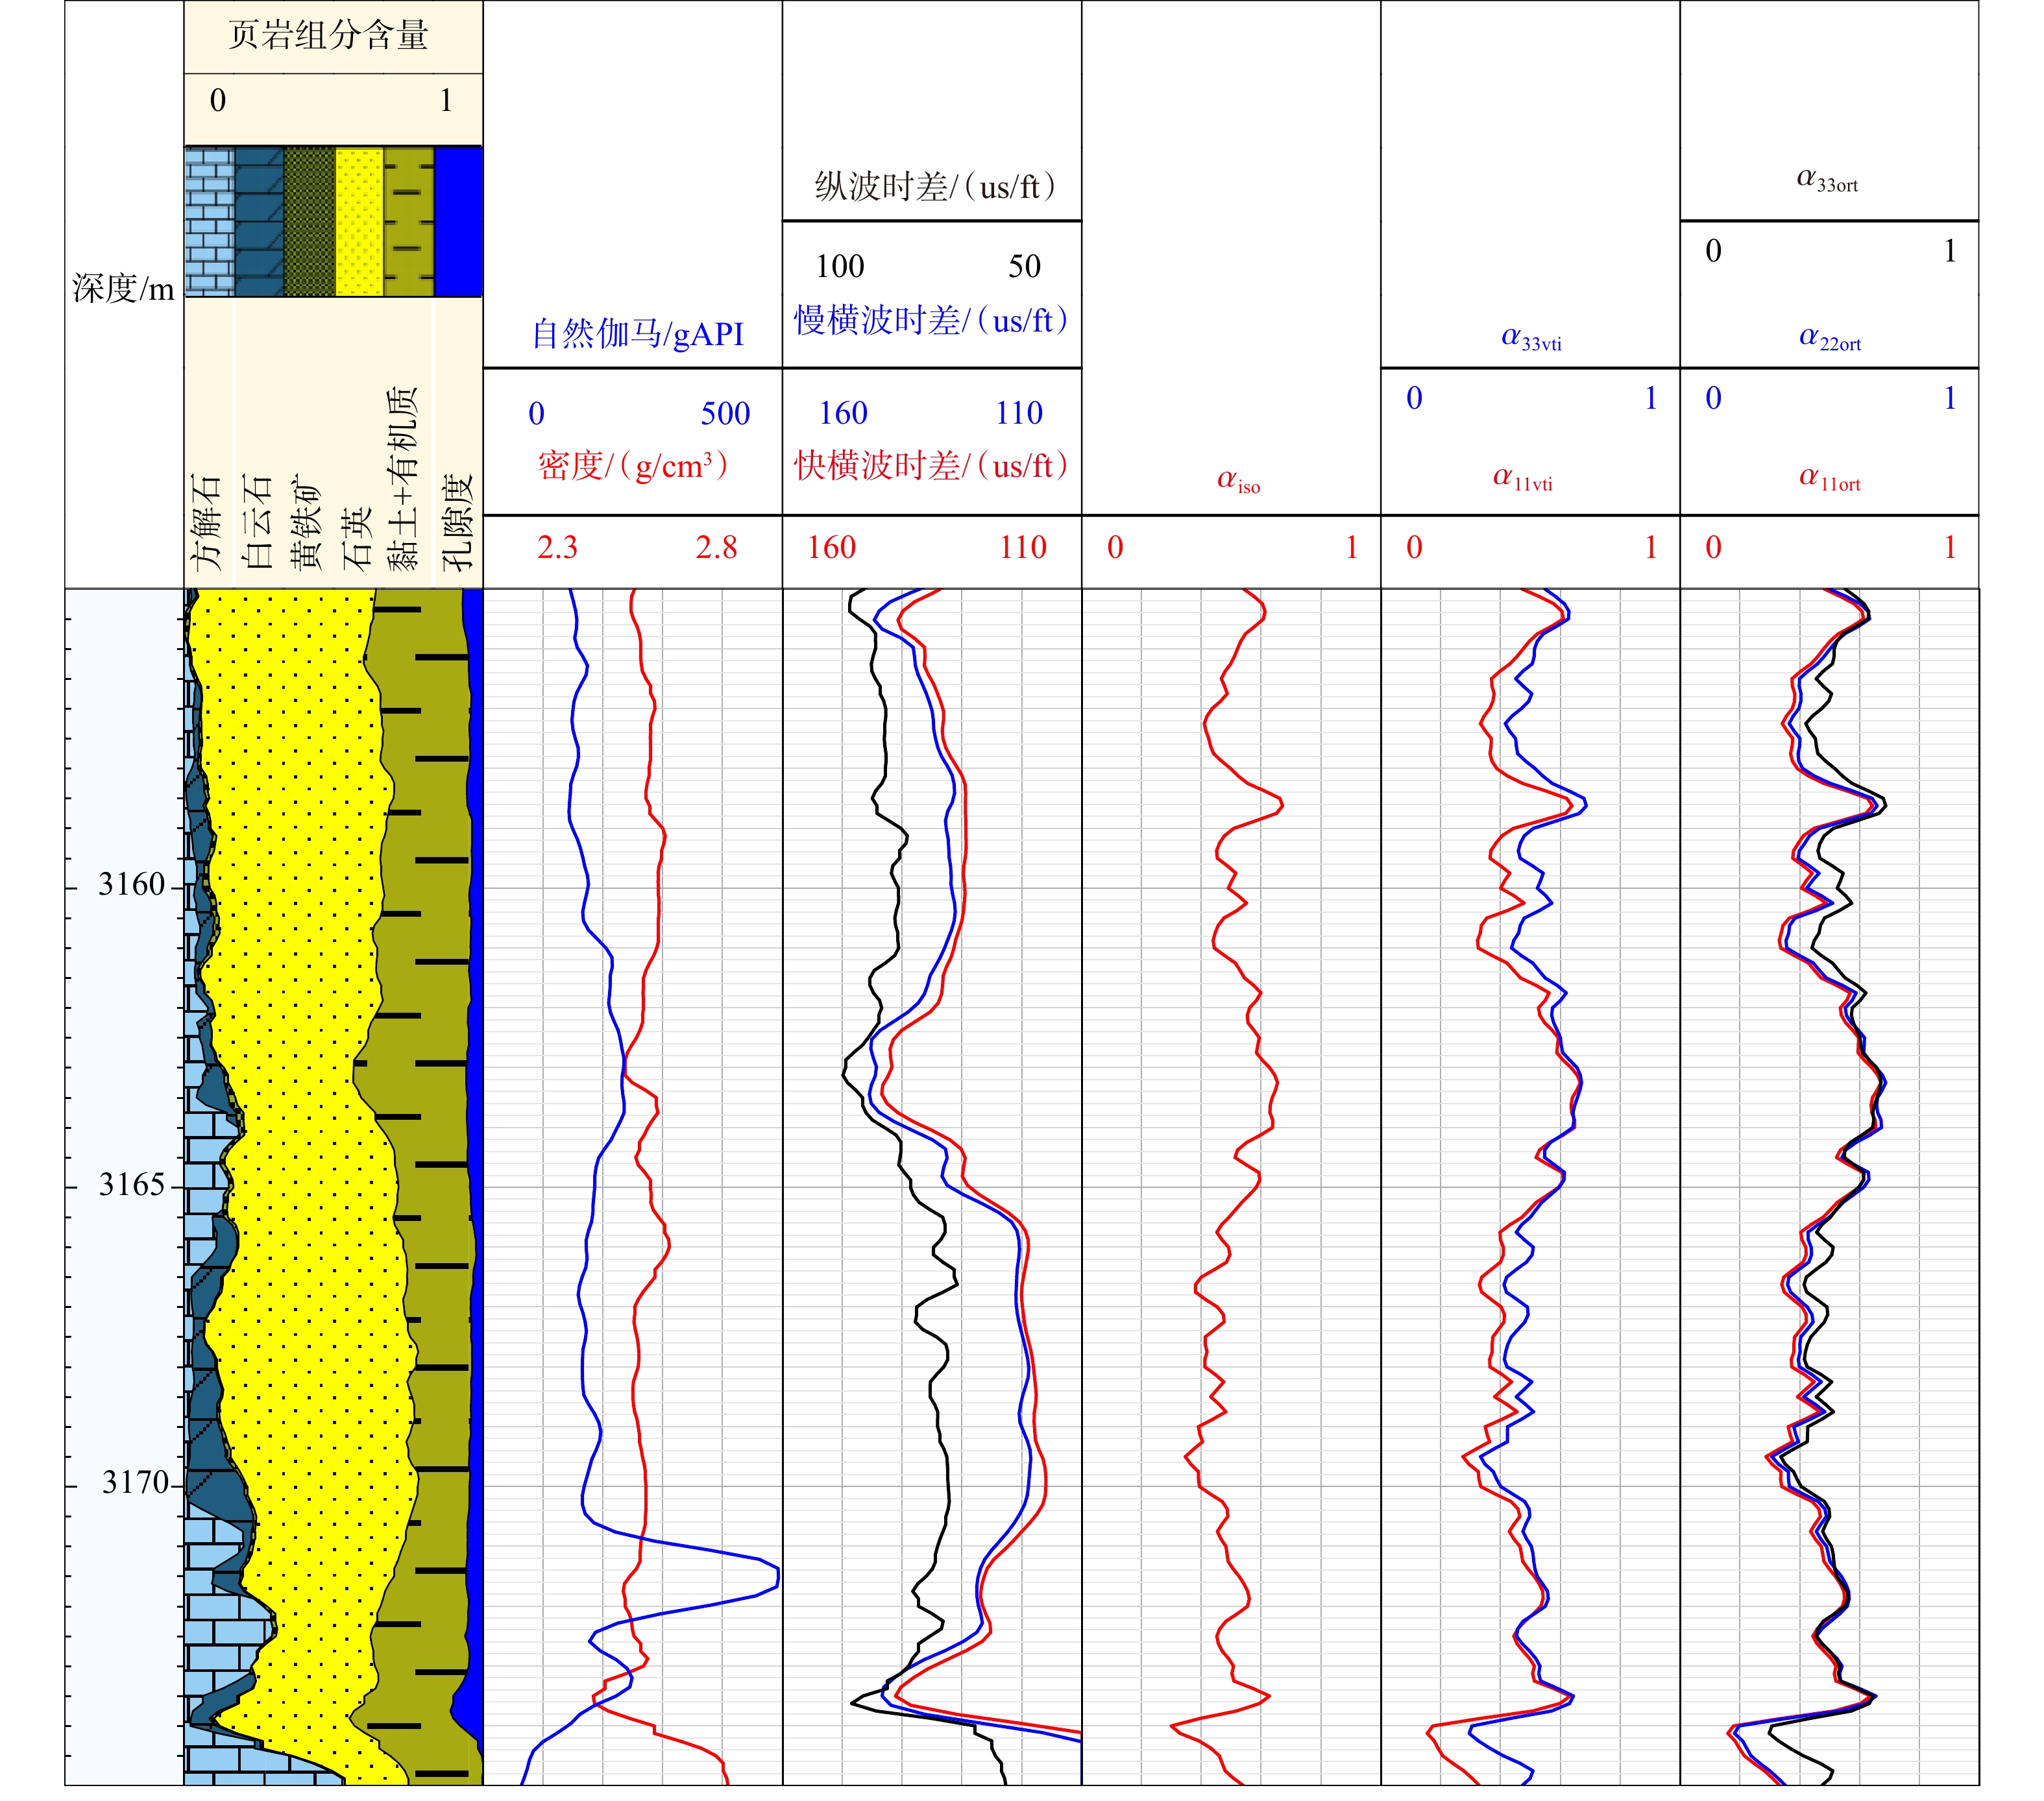The width and height of the screenshot is (2044, 1801).
Task: Click the calcite brick-pattern legend swatch
Action: 209,221
